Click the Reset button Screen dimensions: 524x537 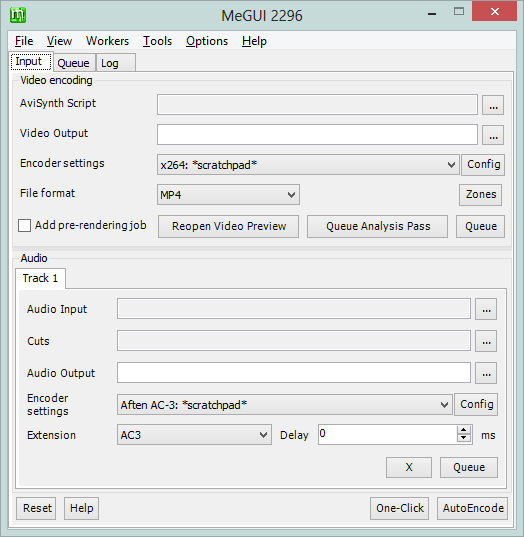coord(36,508)
